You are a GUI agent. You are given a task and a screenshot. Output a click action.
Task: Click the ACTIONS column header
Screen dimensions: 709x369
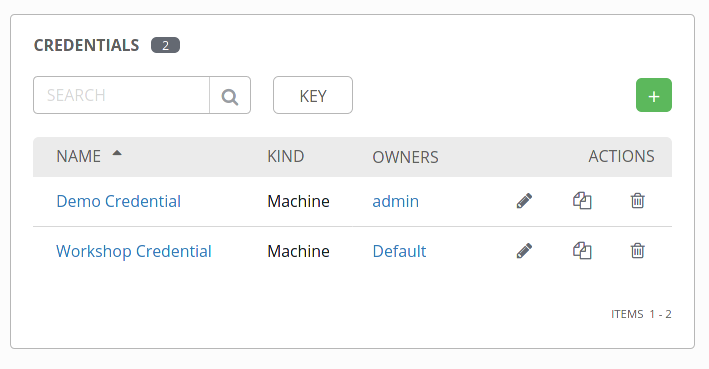[x=621, y=156]
